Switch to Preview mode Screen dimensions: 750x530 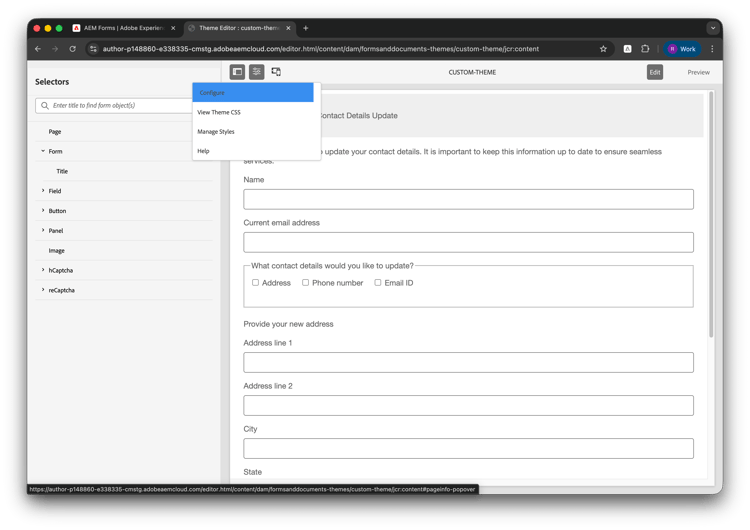click(698, 72)
